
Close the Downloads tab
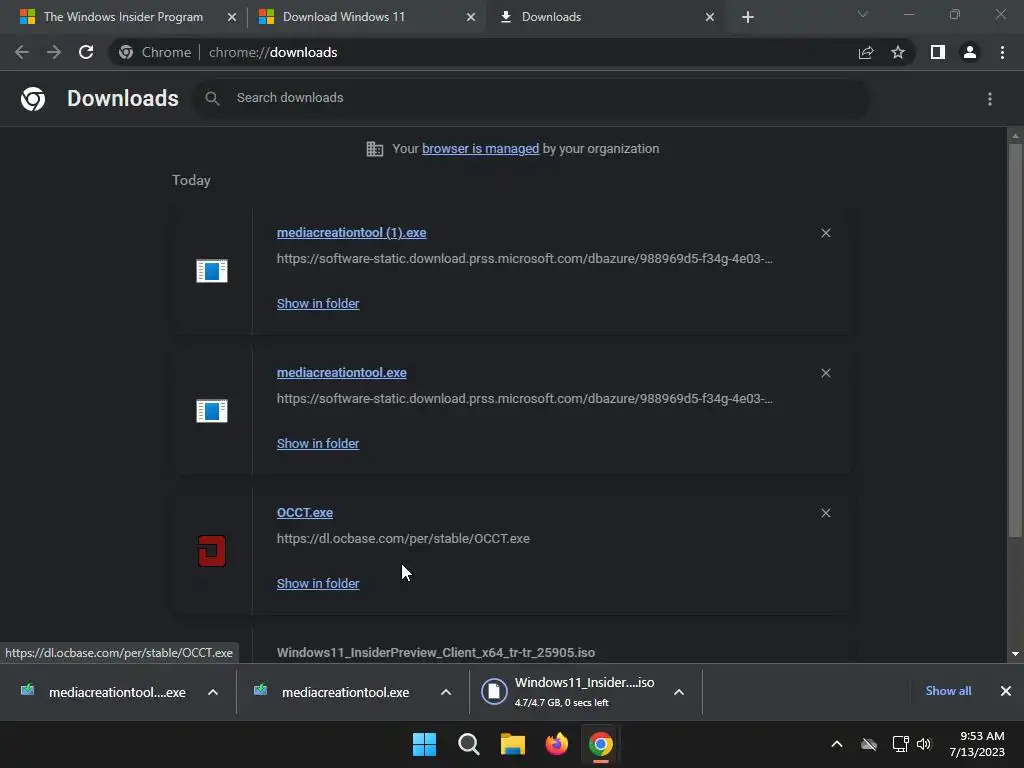tap(710, 17)
